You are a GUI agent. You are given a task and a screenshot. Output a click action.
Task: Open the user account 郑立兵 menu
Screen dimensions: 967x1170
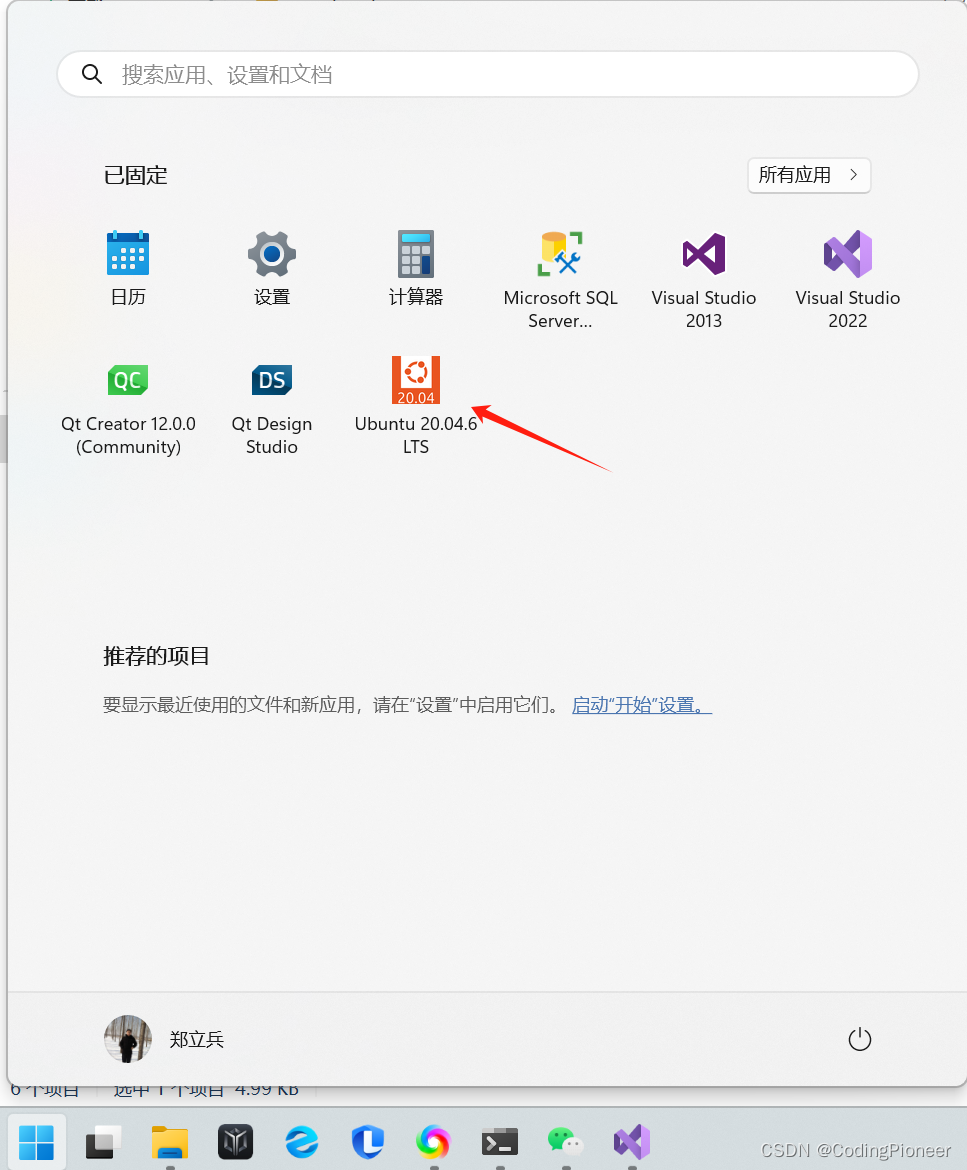pyautogui.click(x=164, y=1039)
